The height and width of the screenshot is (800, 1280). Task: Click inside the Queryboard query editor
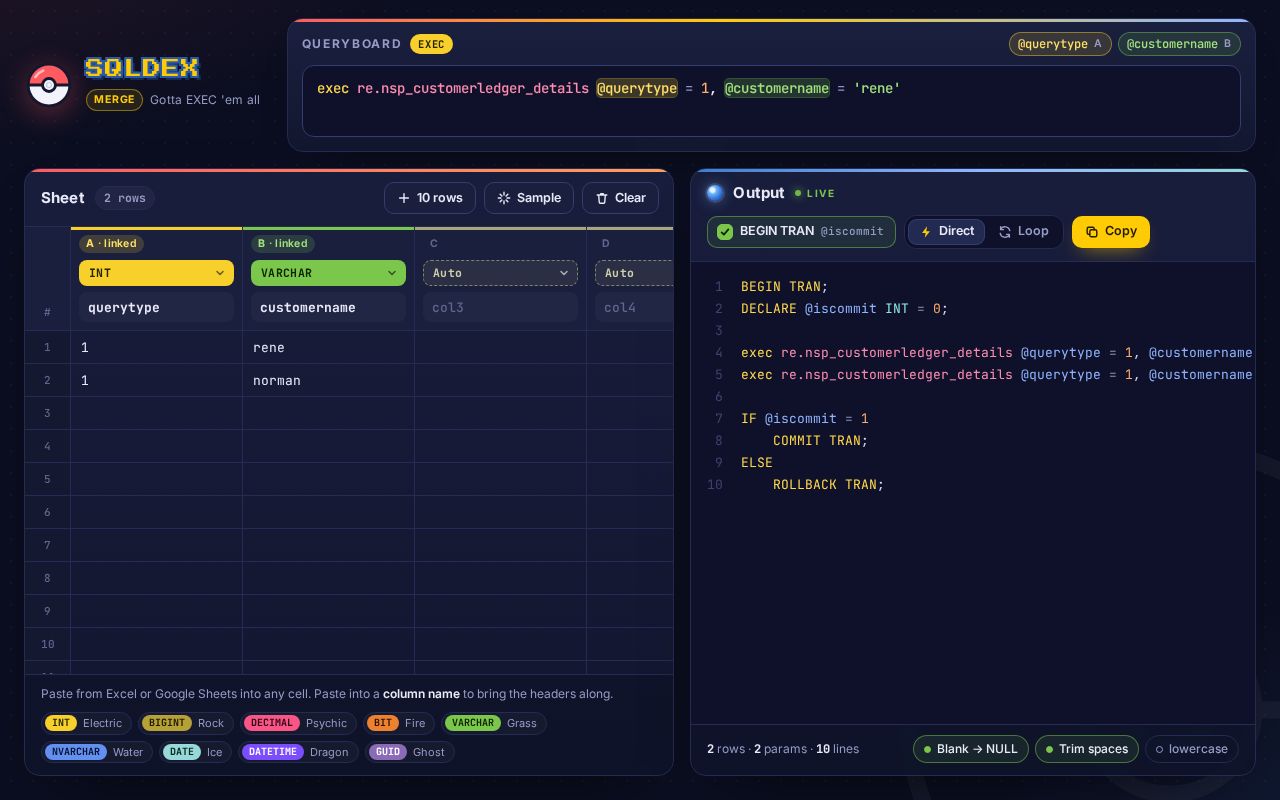click(x=771, y=101)
